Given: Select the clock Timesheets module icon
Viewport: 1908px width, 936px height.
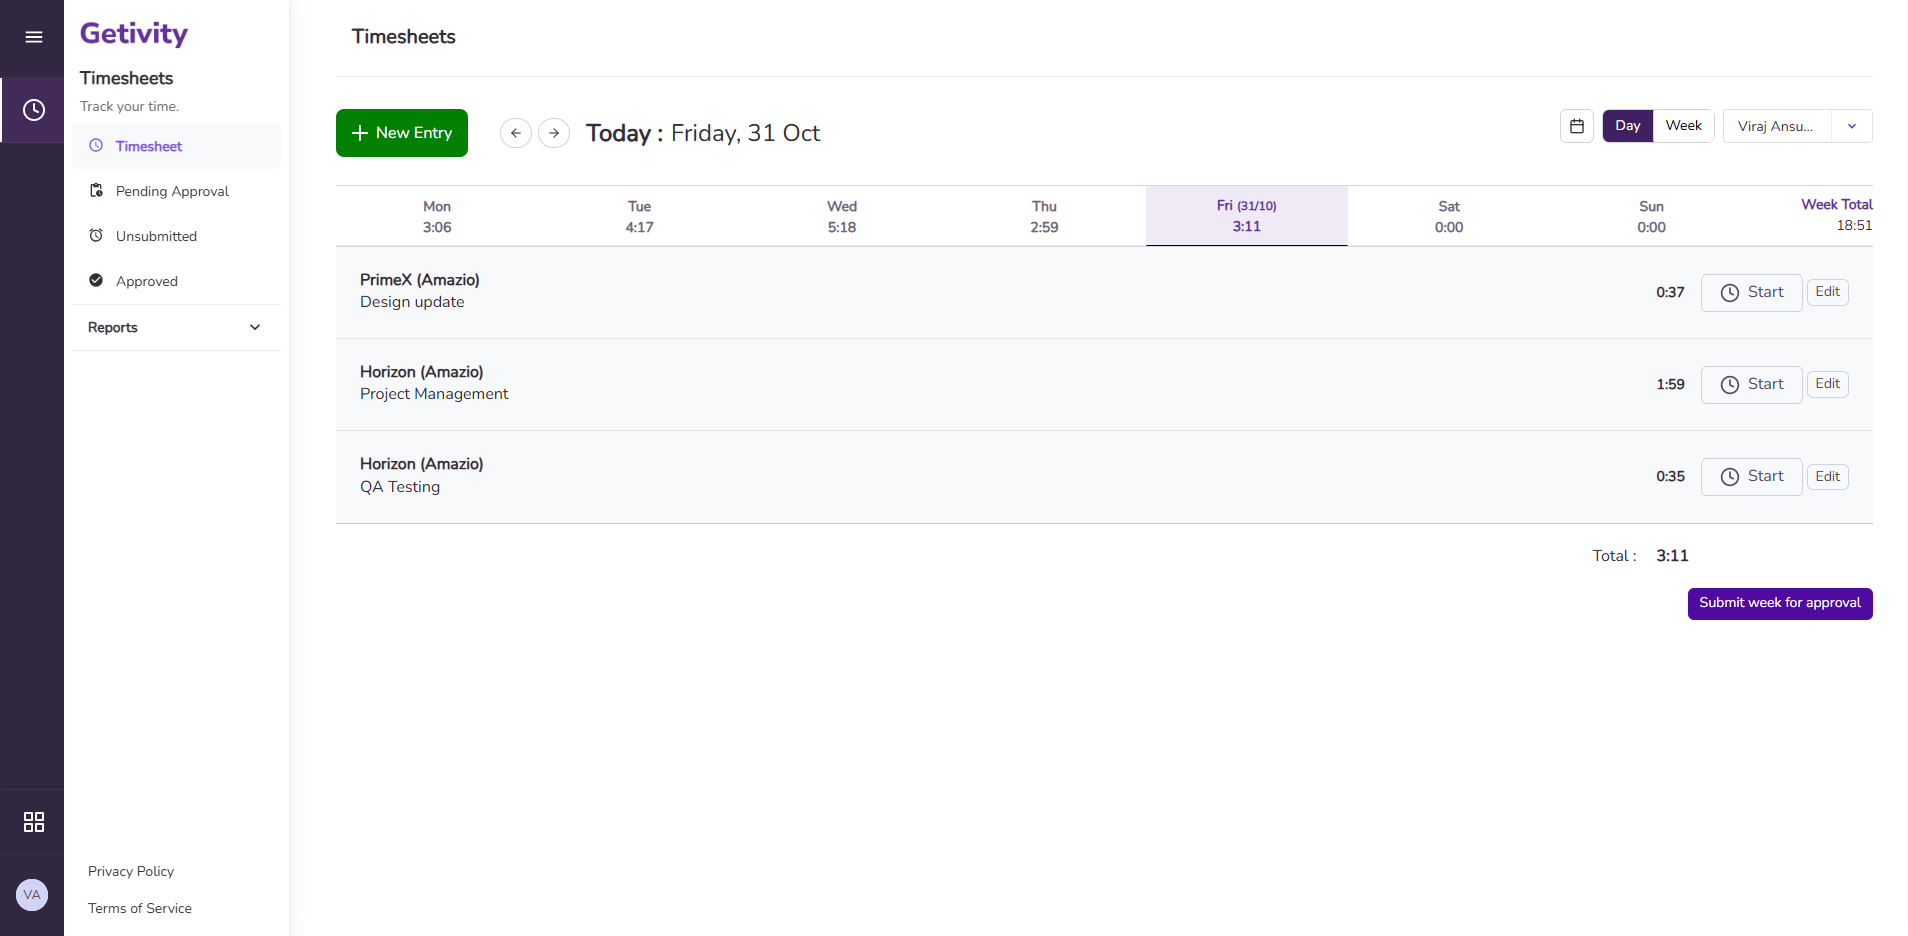Looking at the screenshot, I should click(x=34, y=110).
